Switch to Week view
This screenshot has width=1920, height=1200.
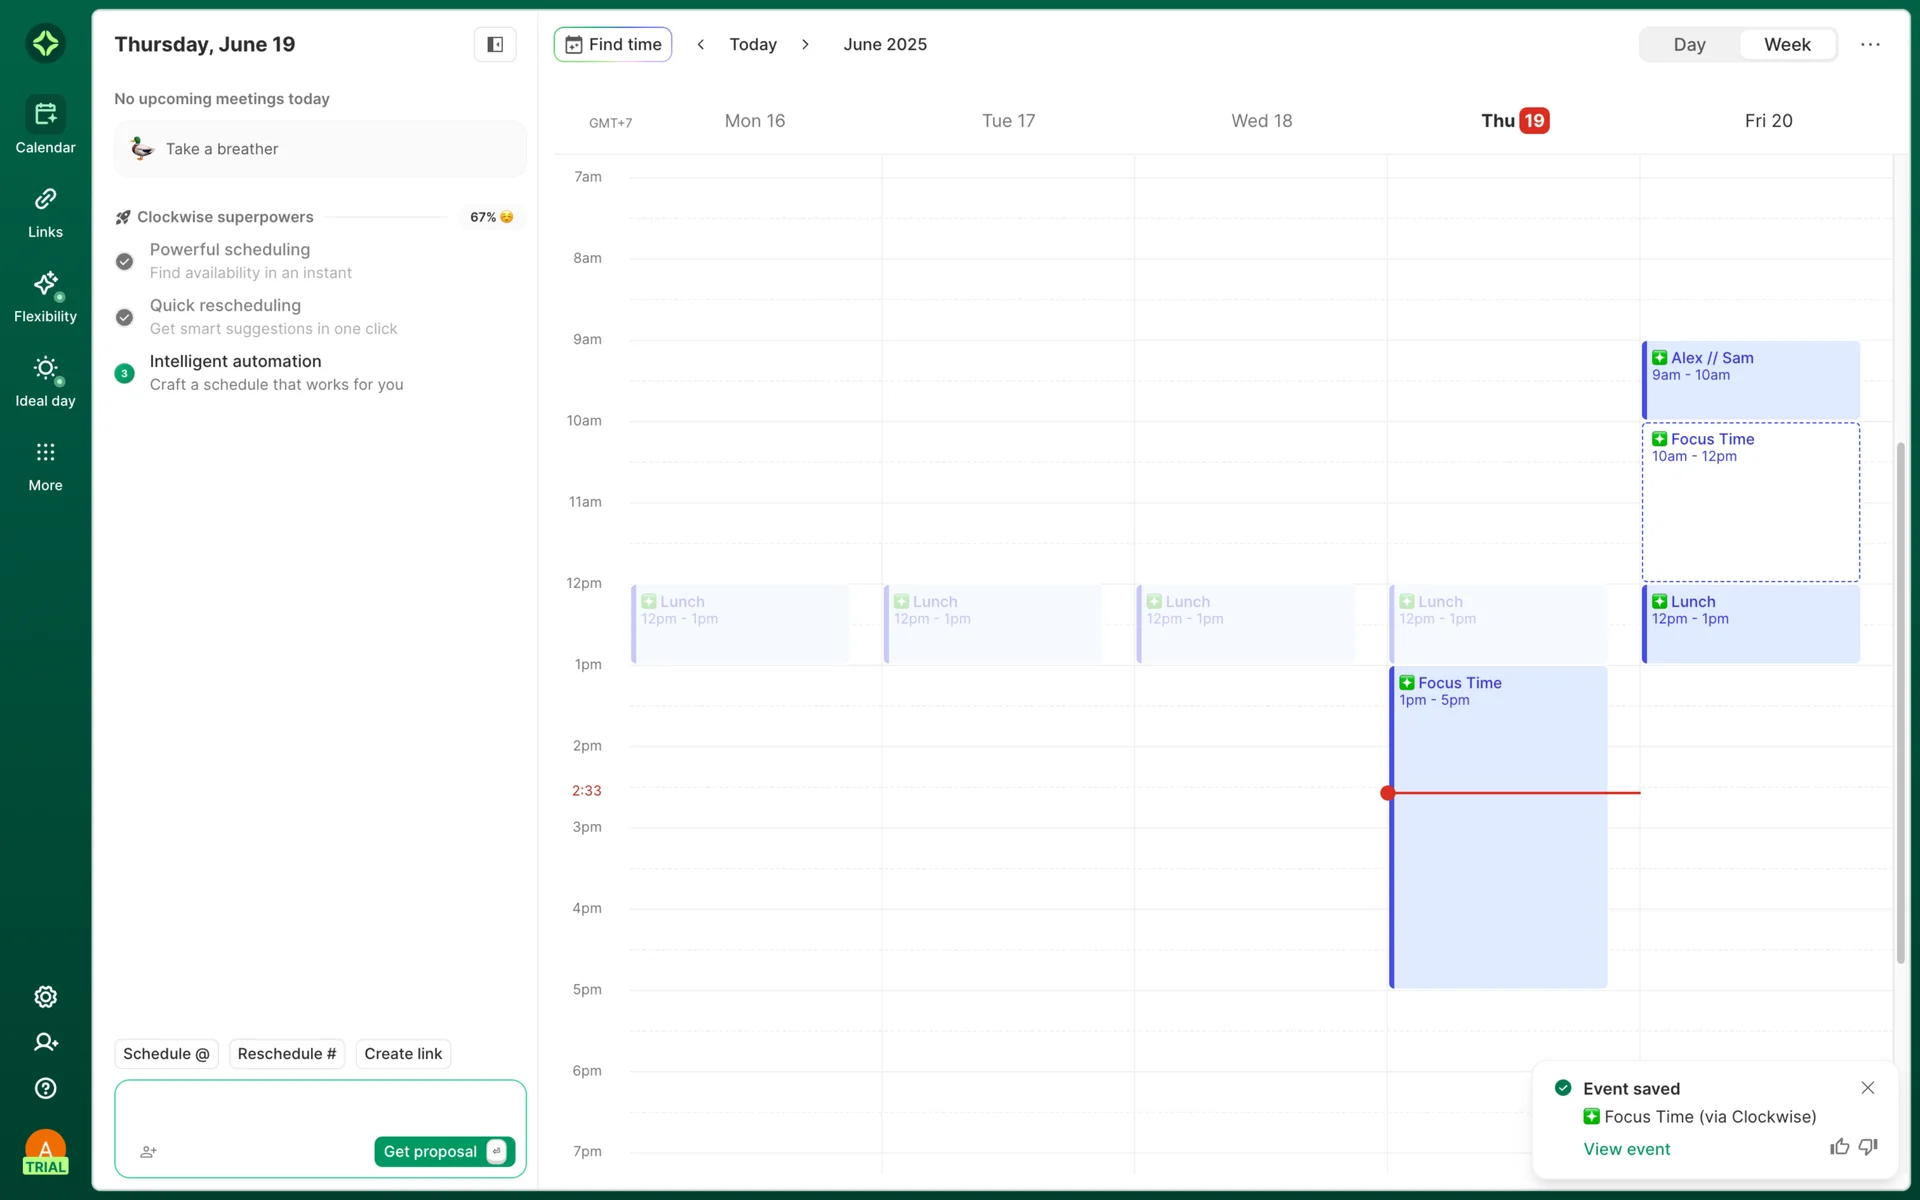coord(1786,44)
